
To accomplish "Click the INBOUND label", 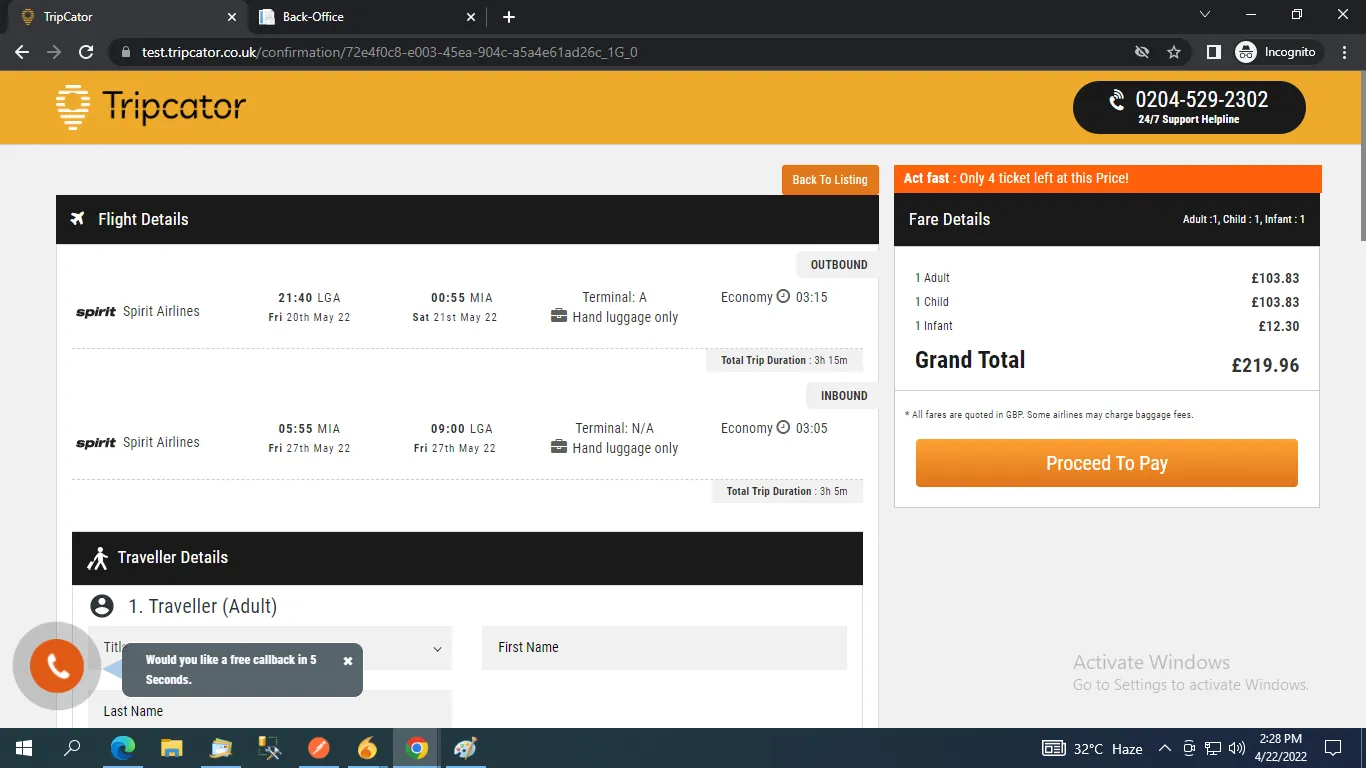I will [x=844, y=396].
